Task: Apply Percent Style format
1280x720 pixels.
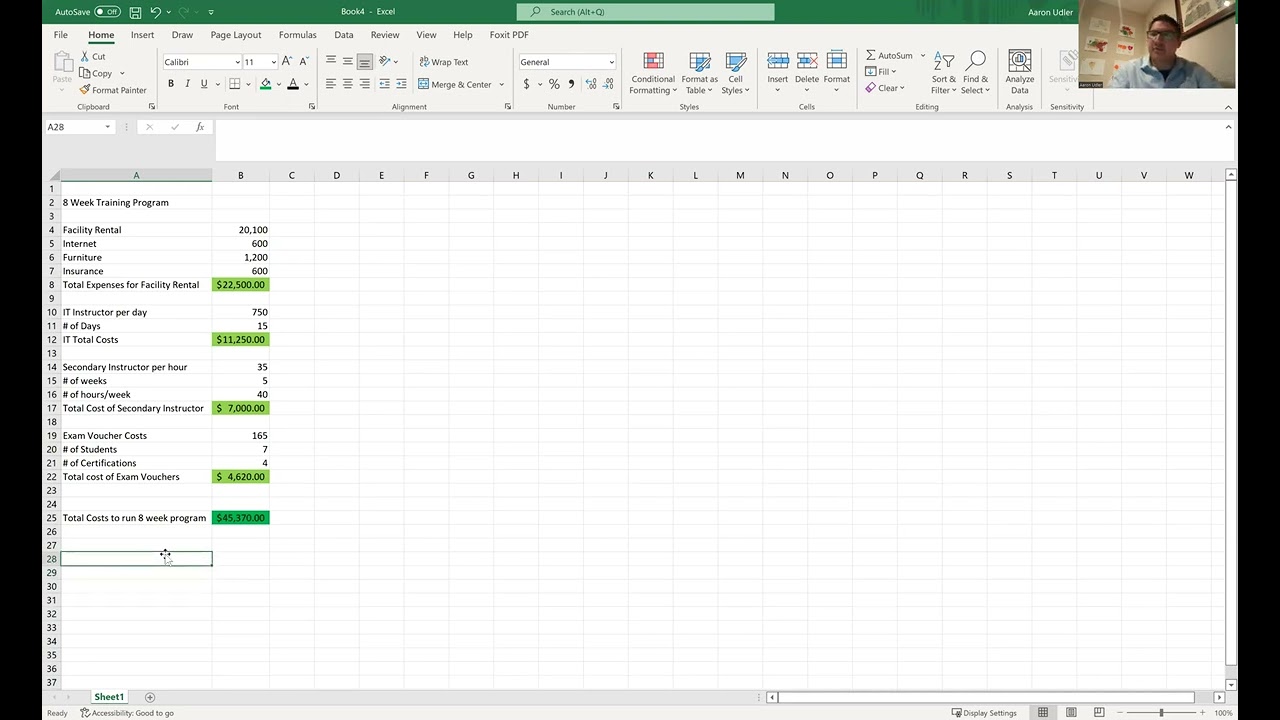Action: coord(554,84)
